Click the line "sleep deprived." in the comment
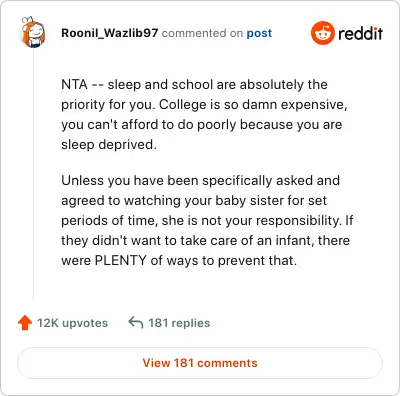The image size is (400, 396). 109,144
